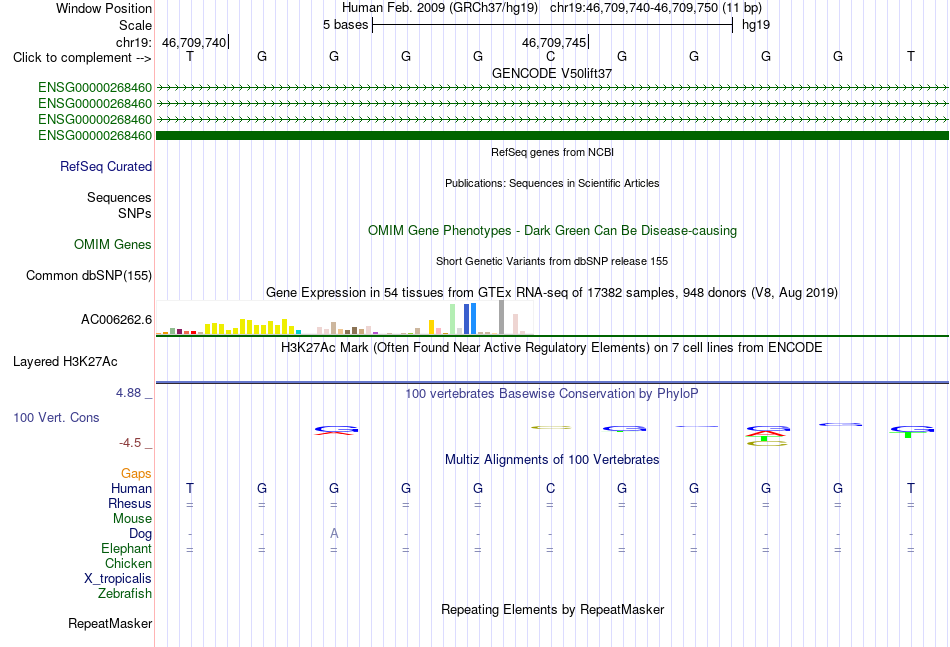Open the 100 Vert. Cons track label
The width and height of the screenshot is (950, 647).
point(56,417)
